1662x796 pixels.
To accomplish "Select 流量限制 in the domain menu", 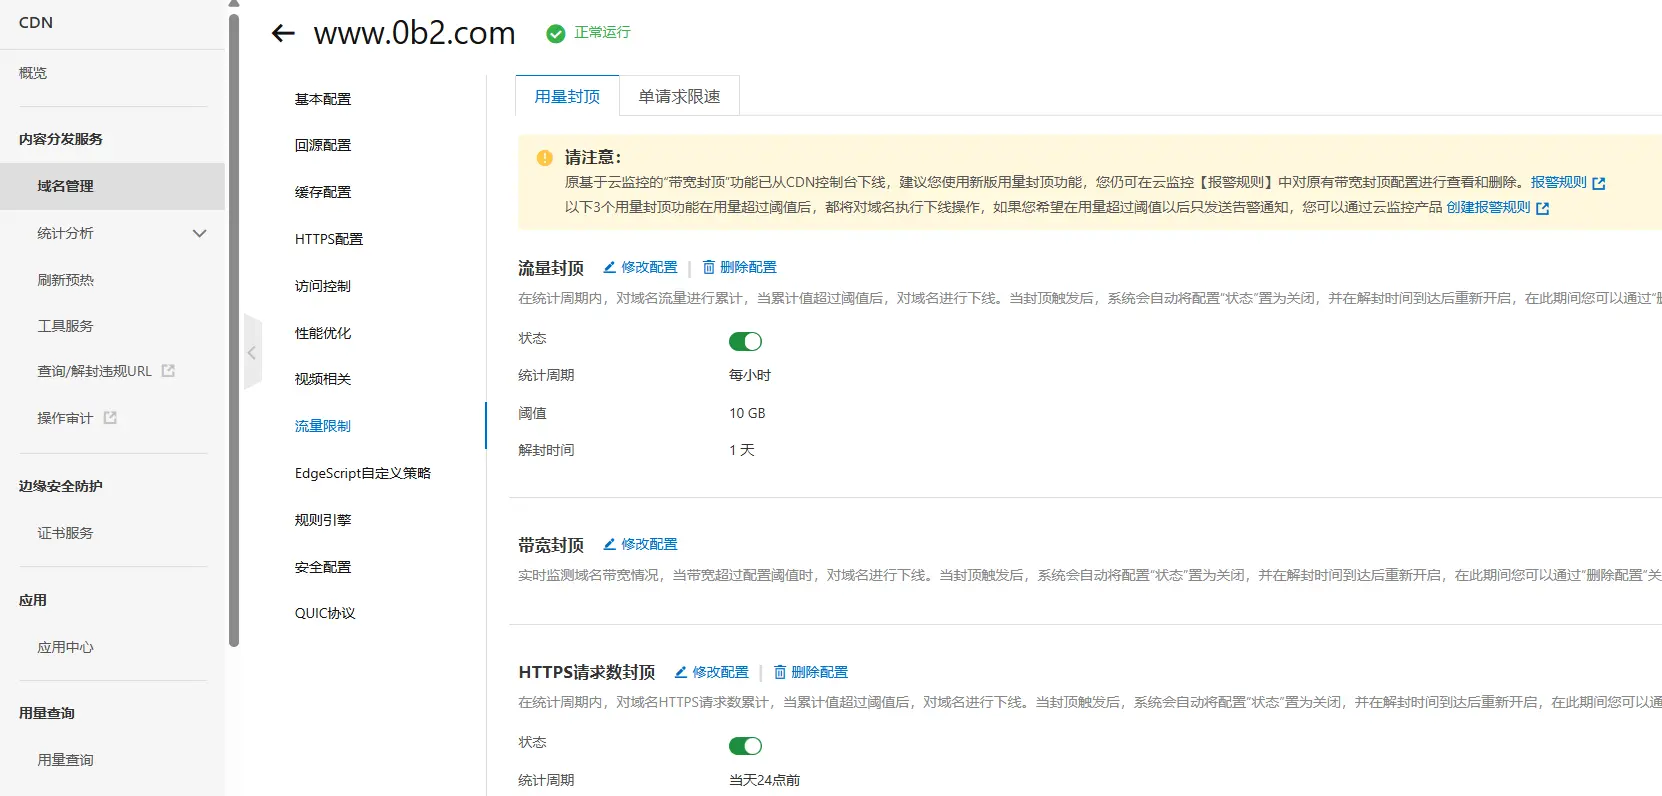I will tap(323, 426).
